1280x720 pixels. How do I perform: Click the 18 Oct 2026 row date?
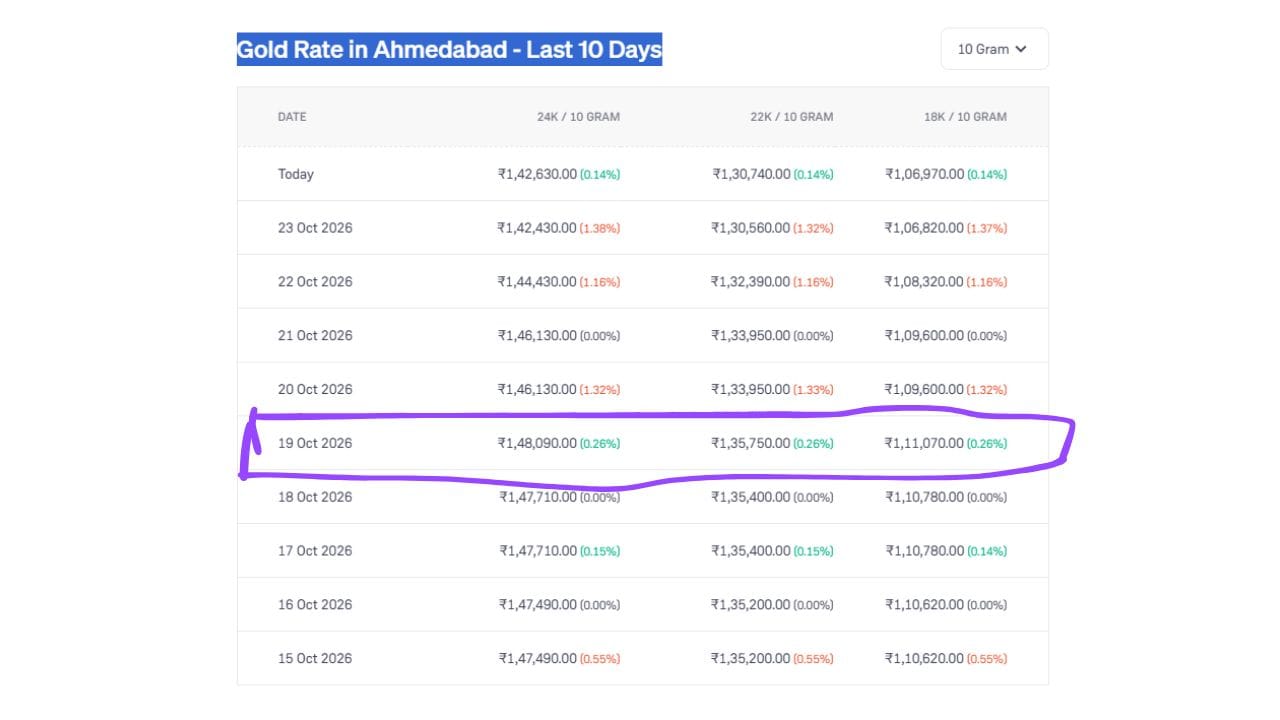pyautogui.click(x=315, y=497)
